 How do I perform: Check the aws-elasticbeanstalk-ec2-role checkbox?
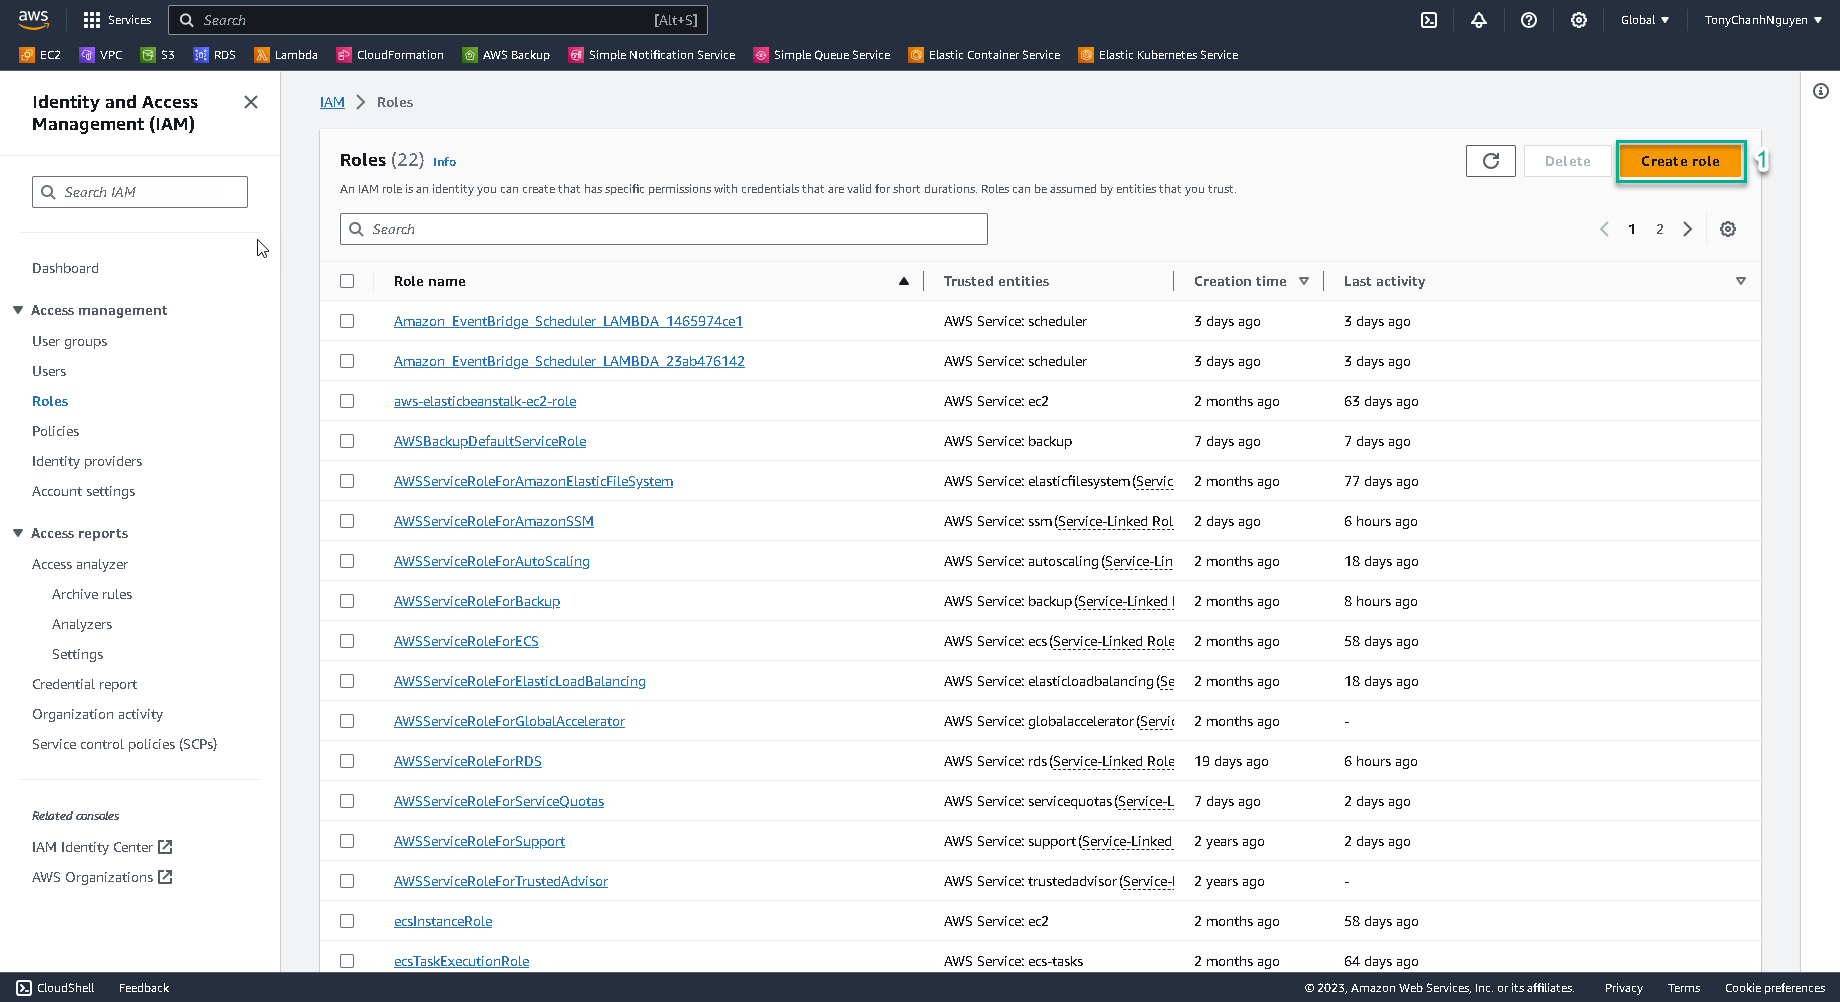[347, 401]
